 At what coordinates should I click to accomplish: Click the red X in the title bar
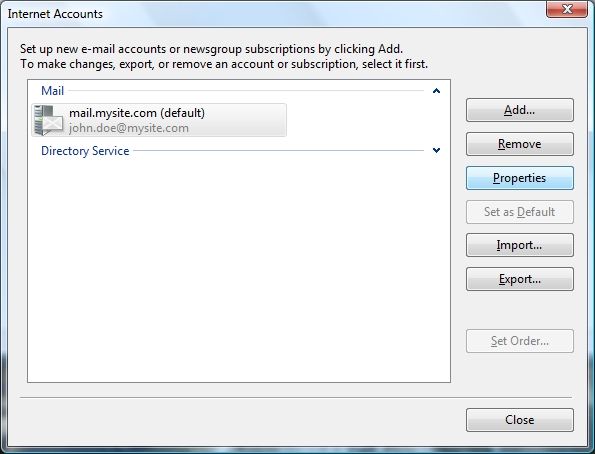tap(567, 9)
